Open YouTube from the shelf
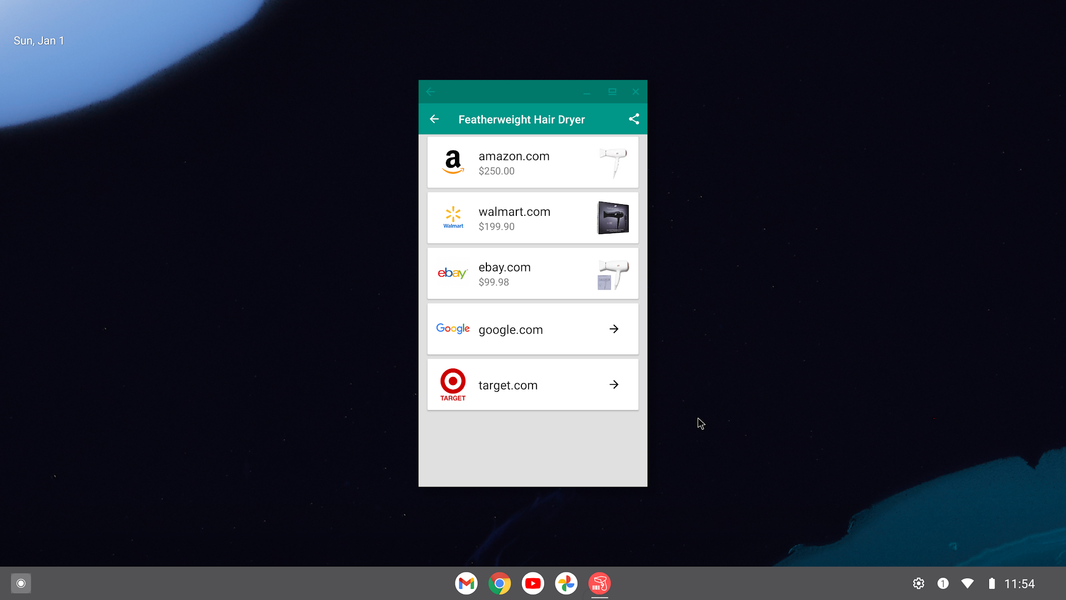The height and width of the screenshot is (600, 1066). 533,583
